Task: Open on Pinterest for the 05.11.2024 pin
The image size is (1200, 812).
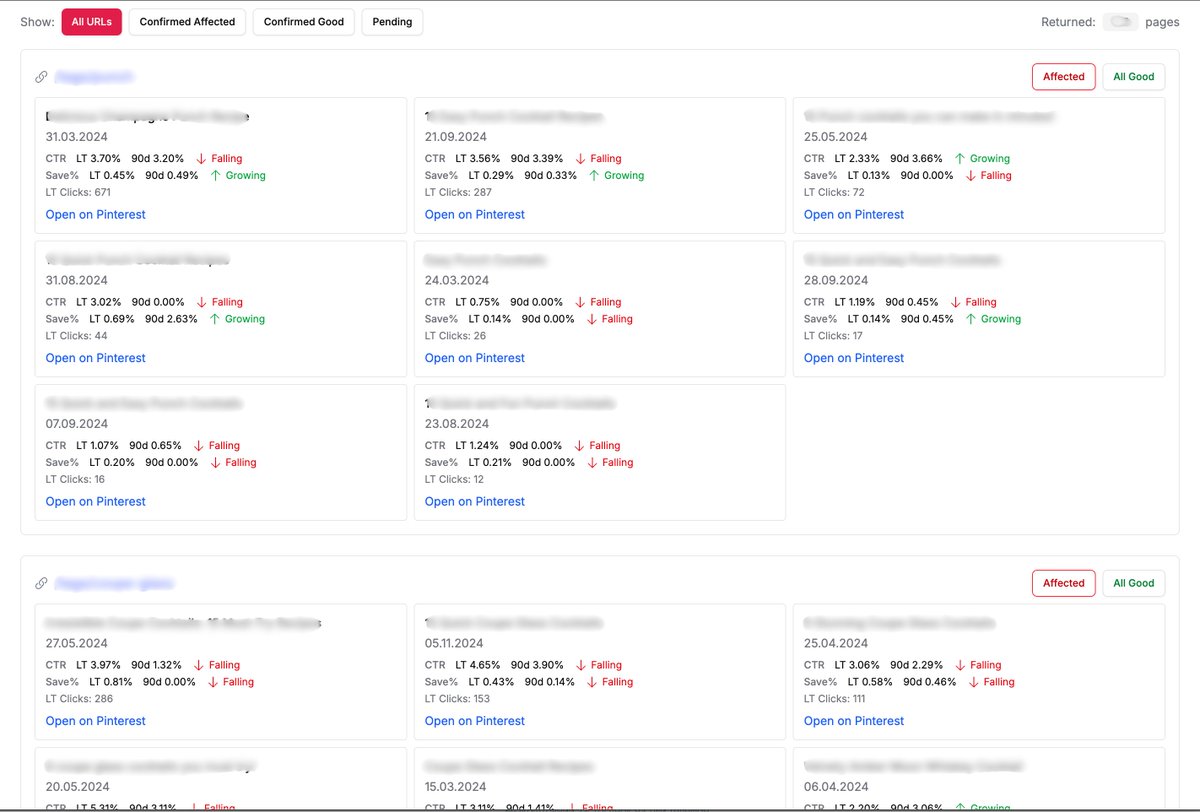Action: pyautogui.click(x=475, y=721)
